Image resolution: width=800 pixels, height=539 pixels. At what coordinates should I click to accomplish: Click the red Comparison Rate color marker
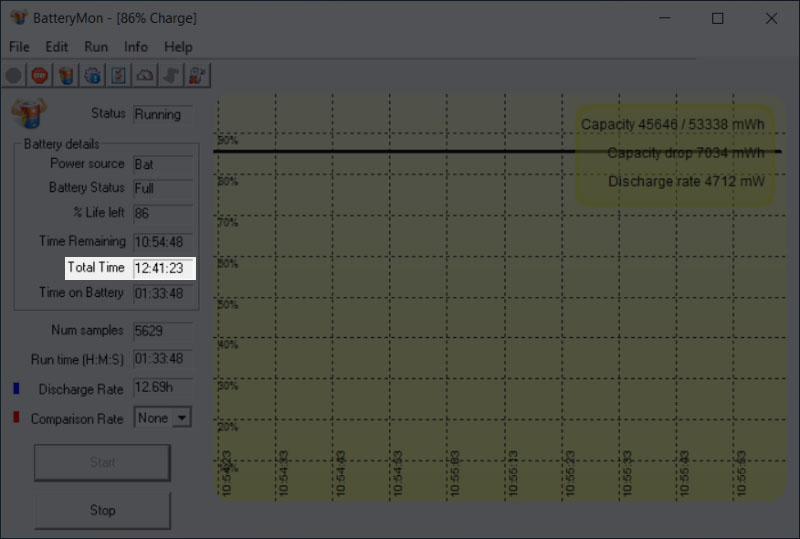coord(16,418)
